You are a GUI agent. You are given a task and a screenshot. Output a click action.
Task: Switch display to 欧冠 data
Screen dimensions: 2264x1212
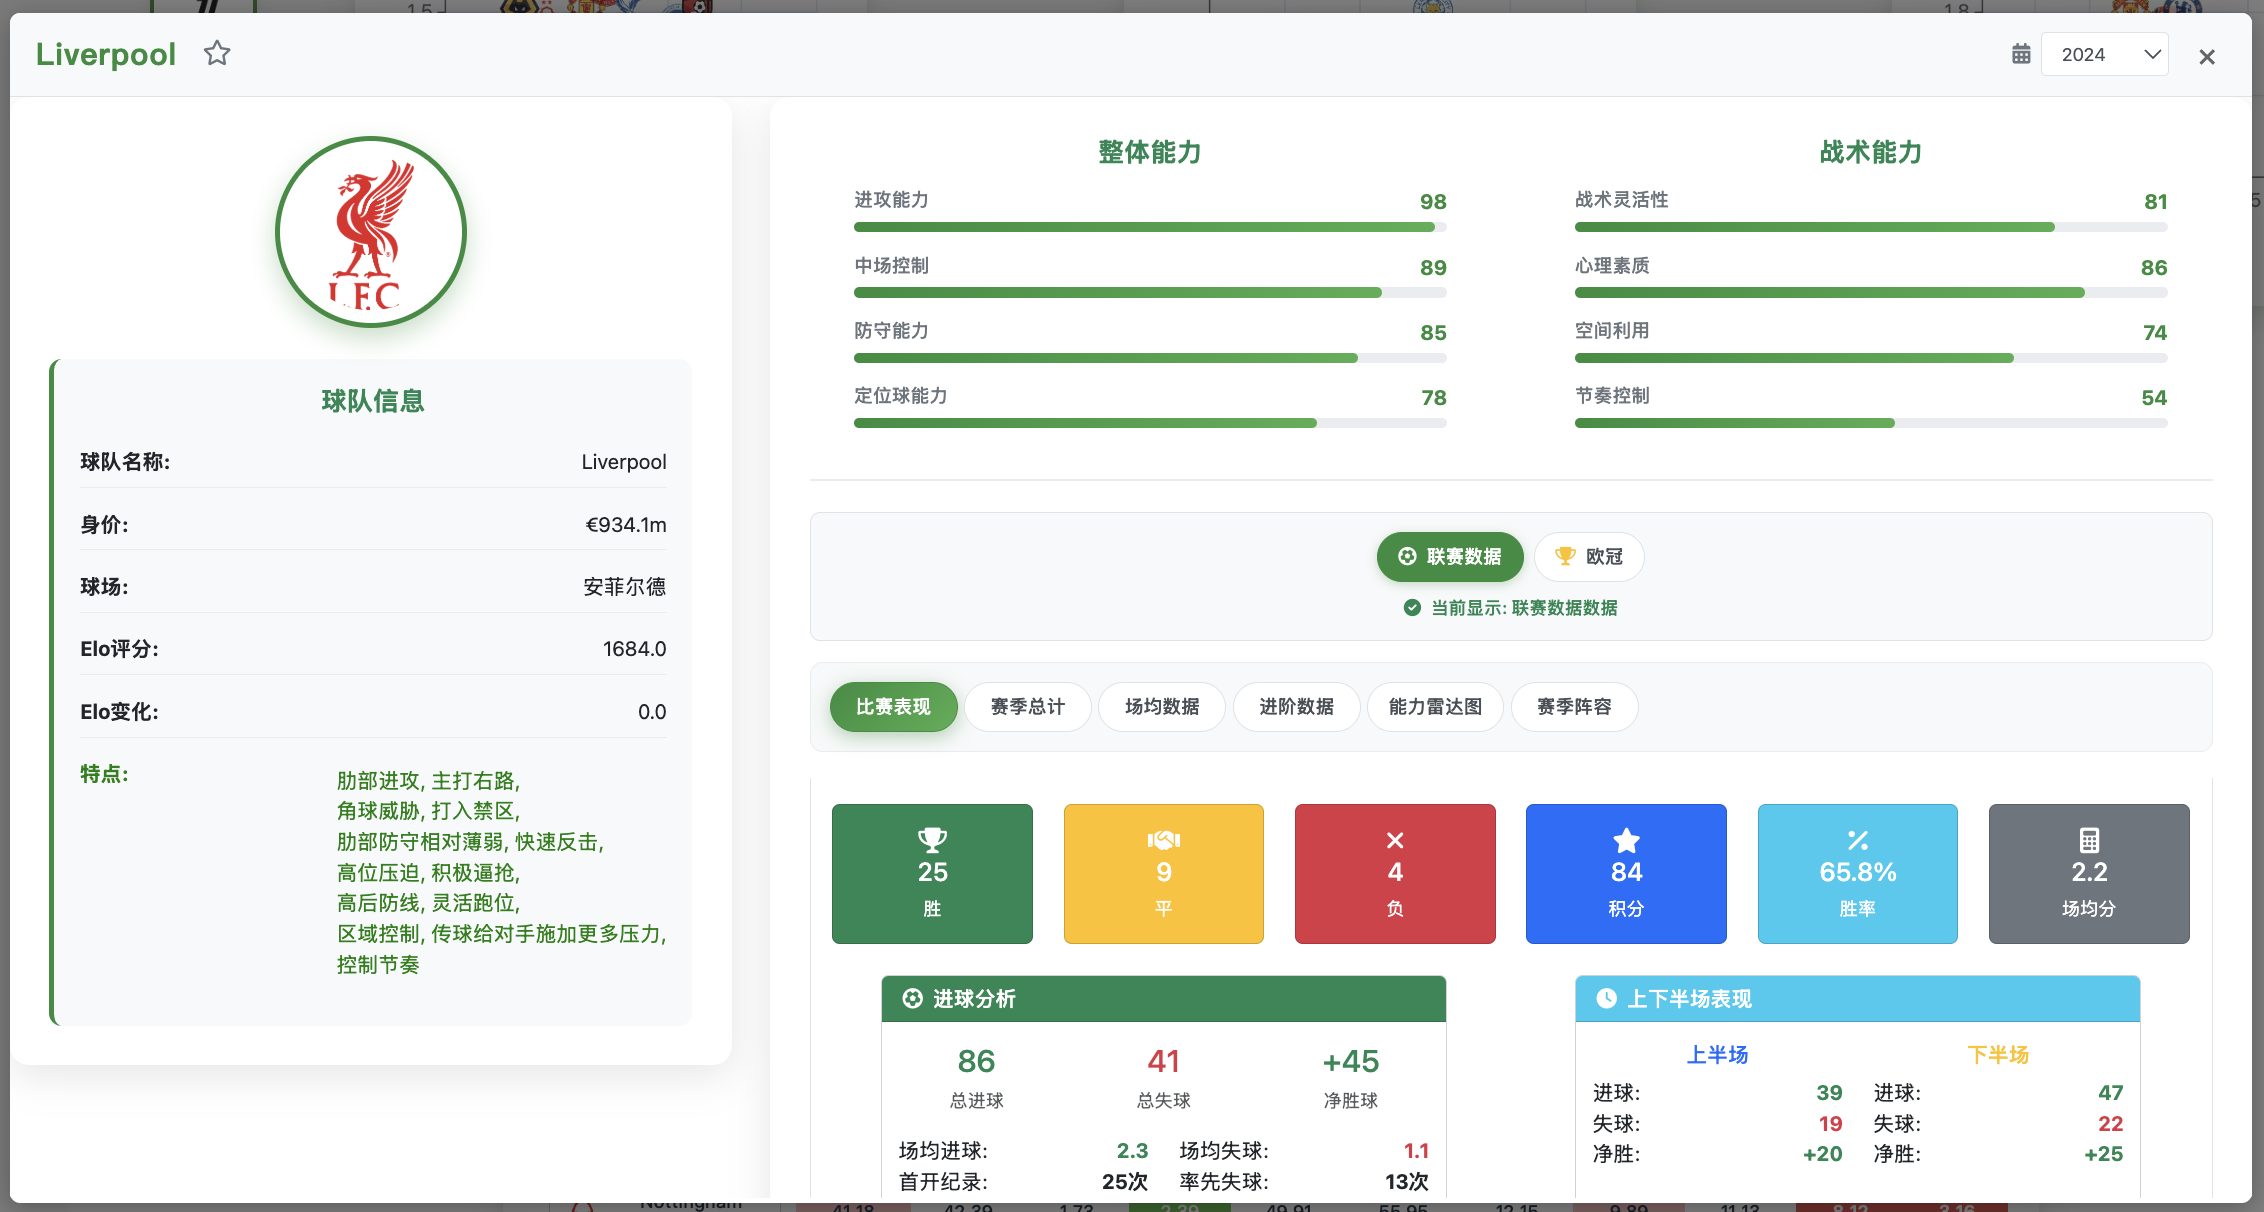(x=1588, y=557)
